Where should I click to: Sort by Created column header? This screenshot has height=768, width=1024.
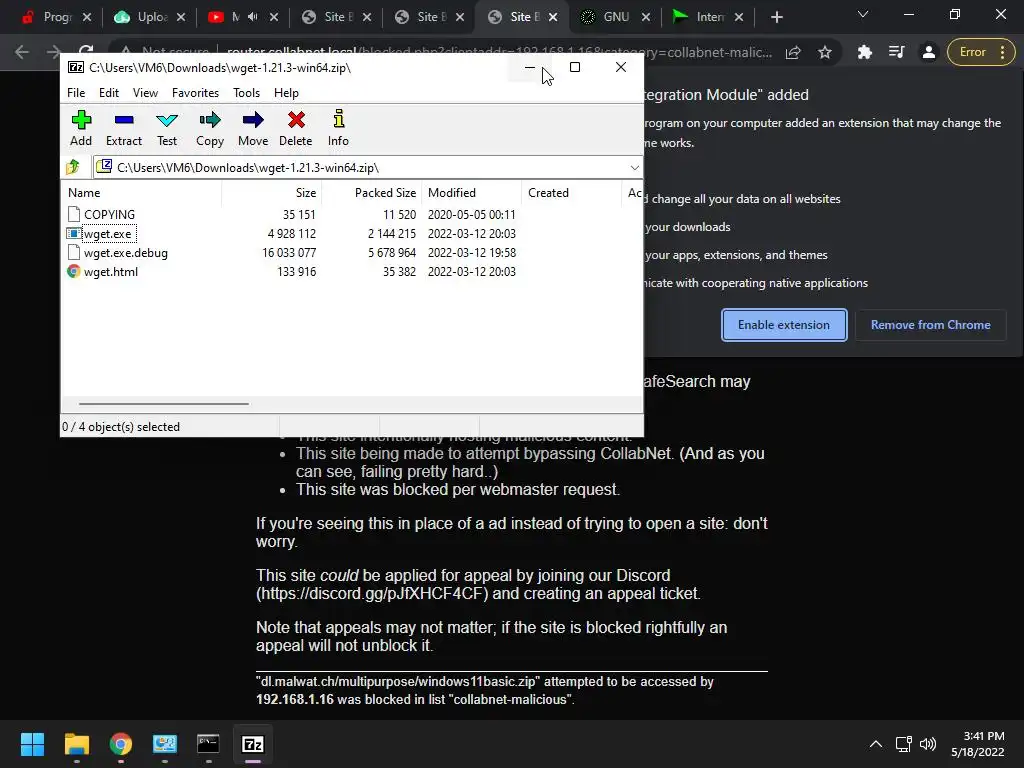tap(571, 193)
